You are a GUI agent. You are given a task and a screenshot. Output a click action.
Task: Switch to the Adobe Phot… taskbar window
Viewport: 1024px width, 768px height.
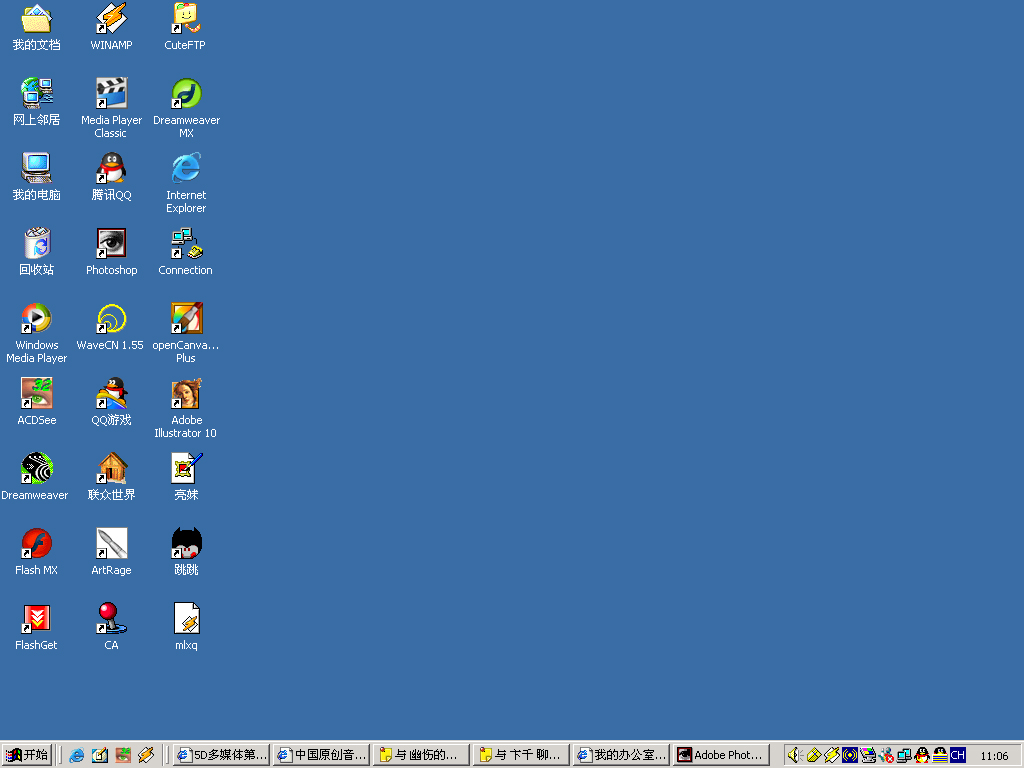click(x=721, y=755)
